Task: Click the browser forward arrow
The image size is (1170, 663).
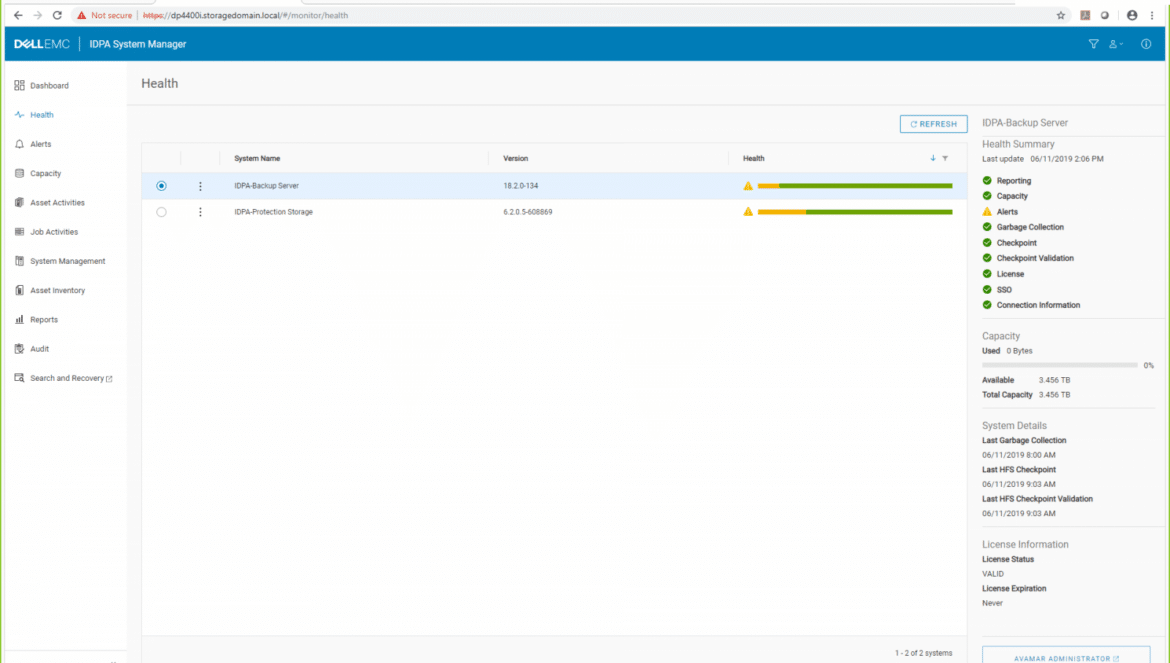Action: coord(37,15)
